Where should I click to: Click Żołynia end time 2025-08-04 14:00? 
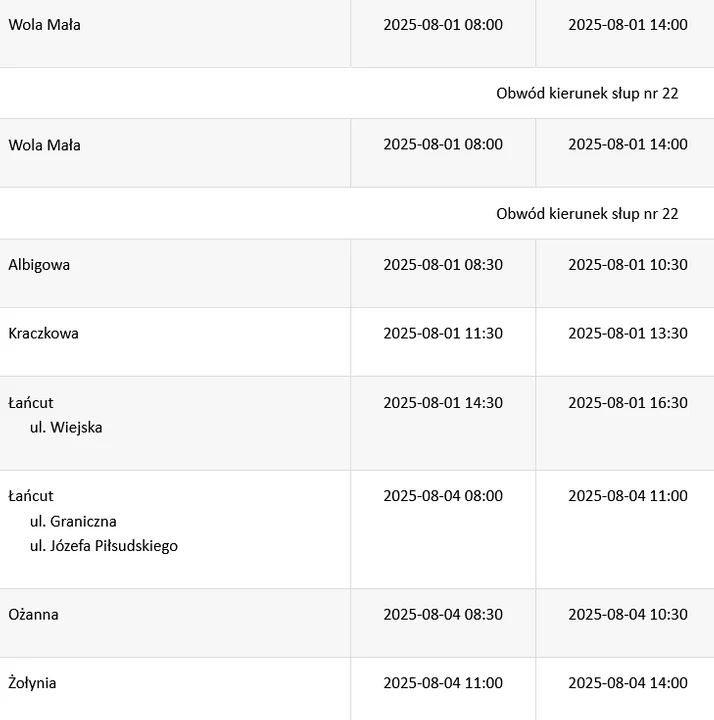click(x=628, y=683)
